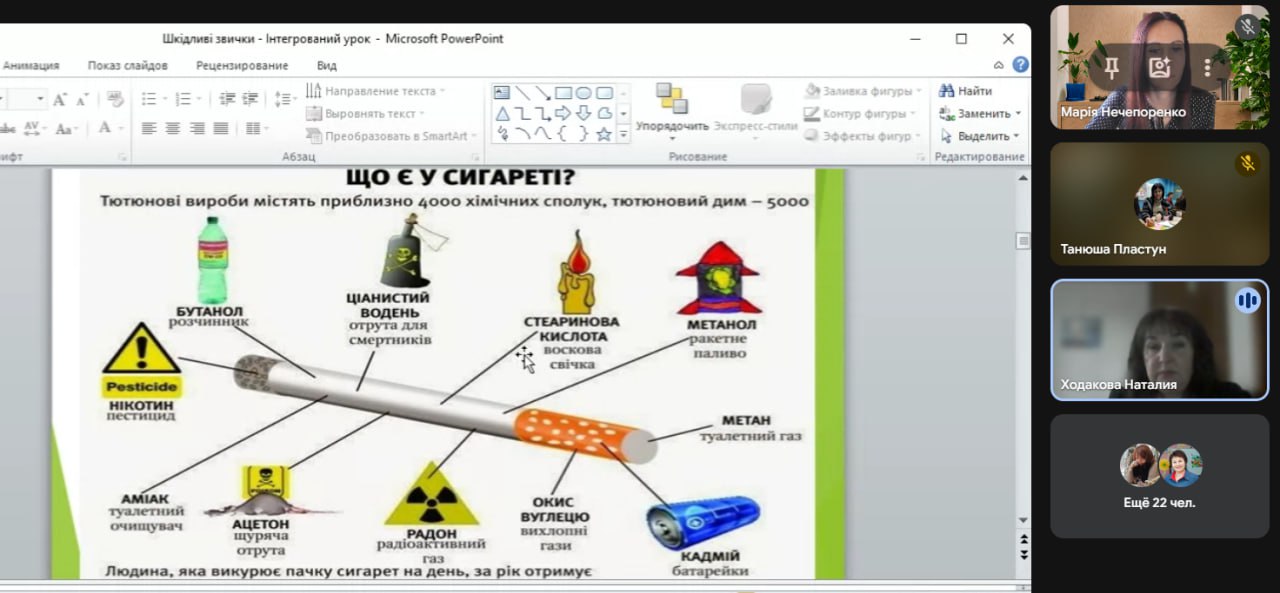
Task: Switch to the Рецензирование tab
Action: pos(242,65)
